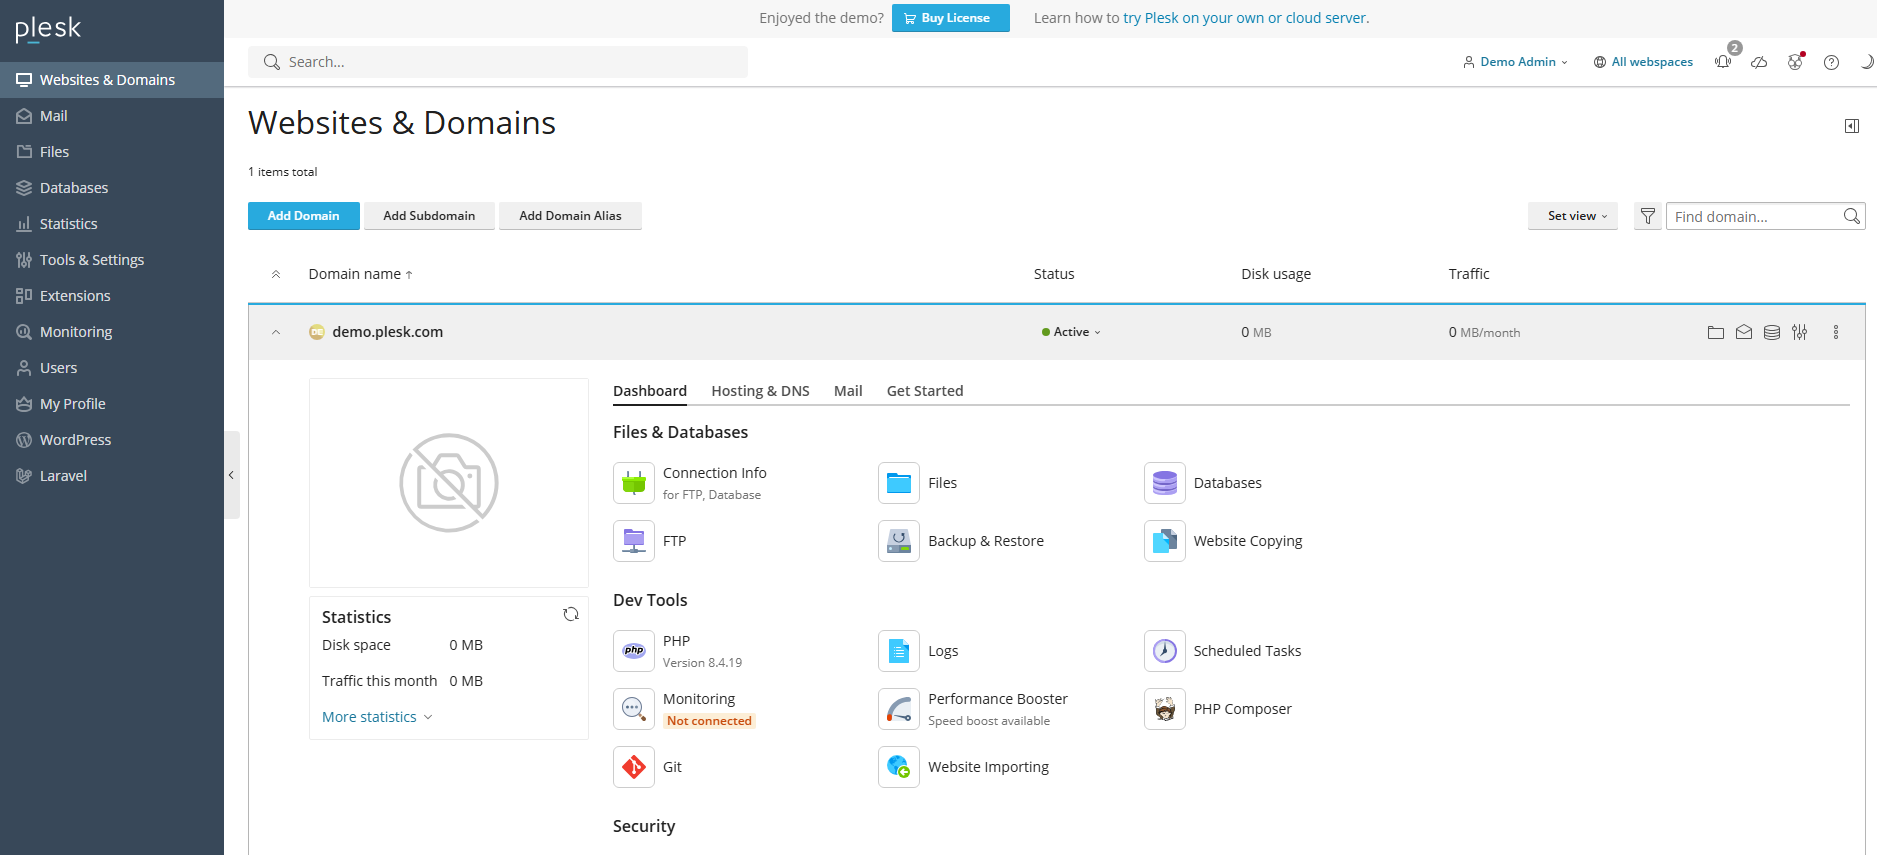Follow the try Plesk on your own server link
The width and height of the screenshot is (1877, 855).
[1246, 18]
